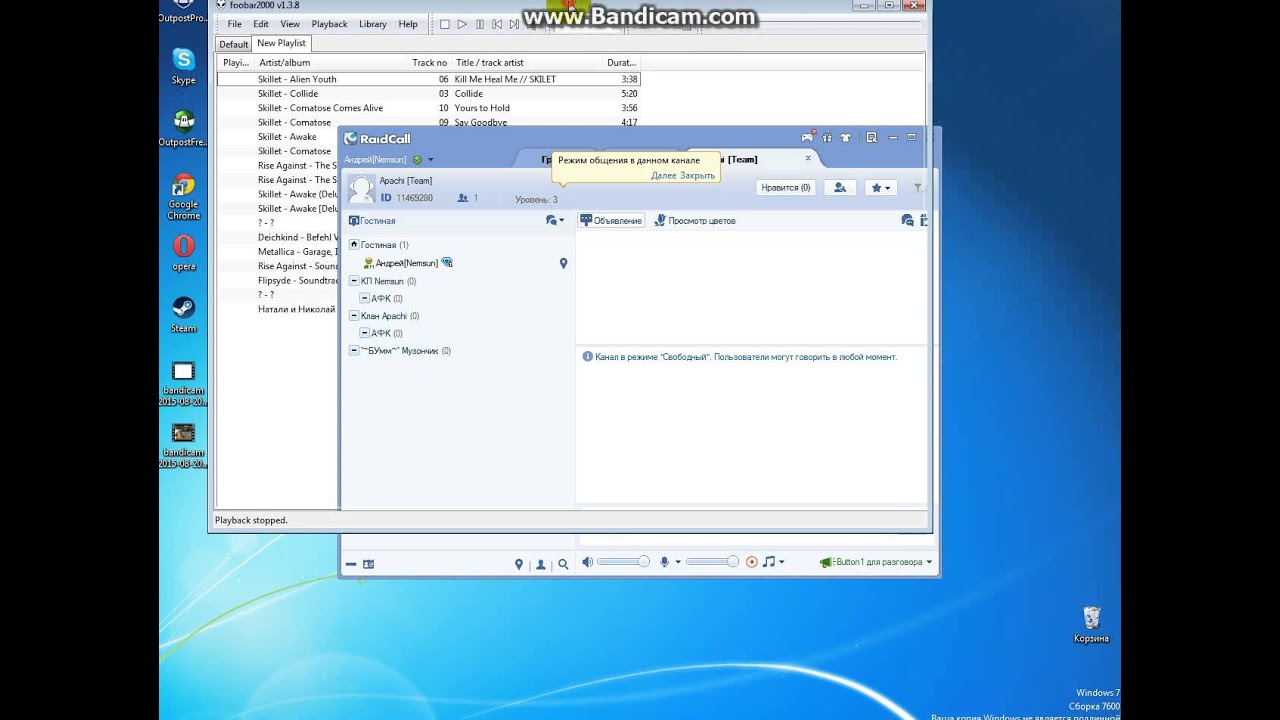Screen dimensions: 1280x720
Task: Click the foobar2000 Previous track button
Action: click(x=496, y=24)
